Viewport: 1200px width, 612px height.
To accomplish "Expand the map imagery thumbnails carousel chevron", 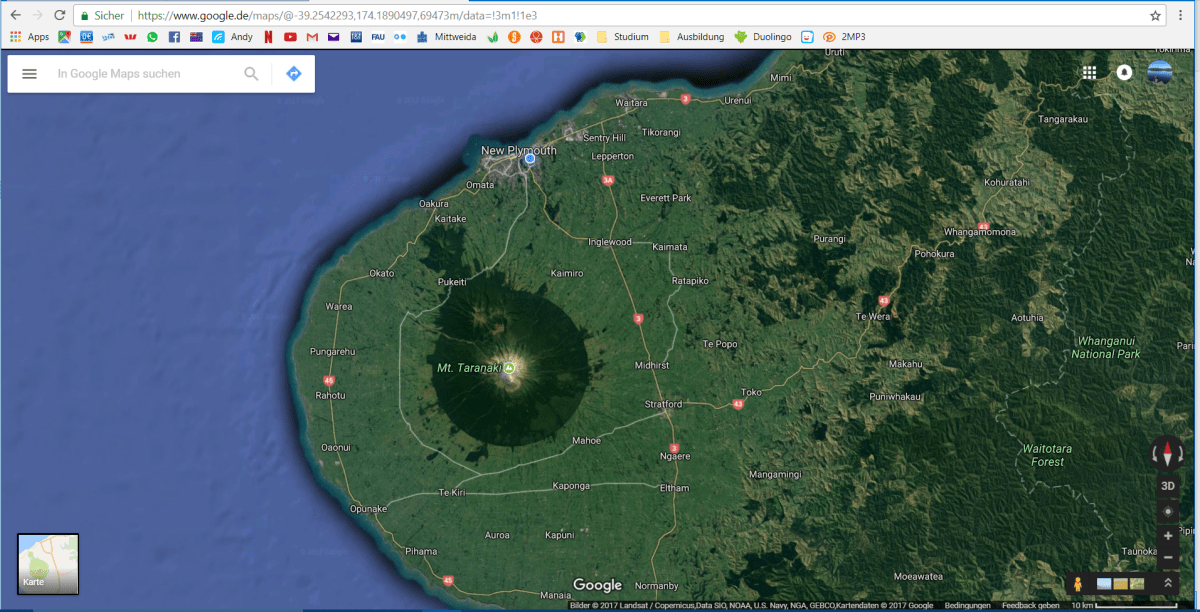I will point(1168,582).
